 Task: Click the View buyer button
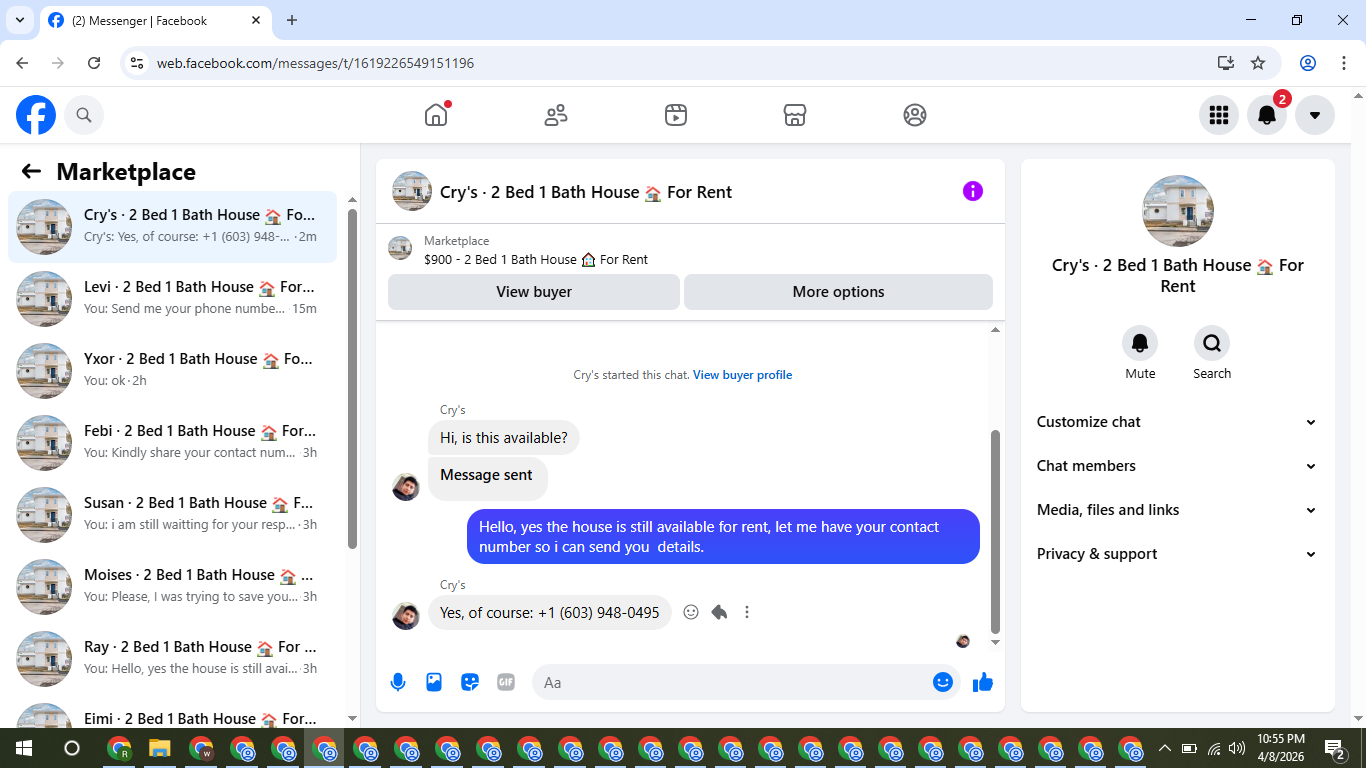(534, 292)
